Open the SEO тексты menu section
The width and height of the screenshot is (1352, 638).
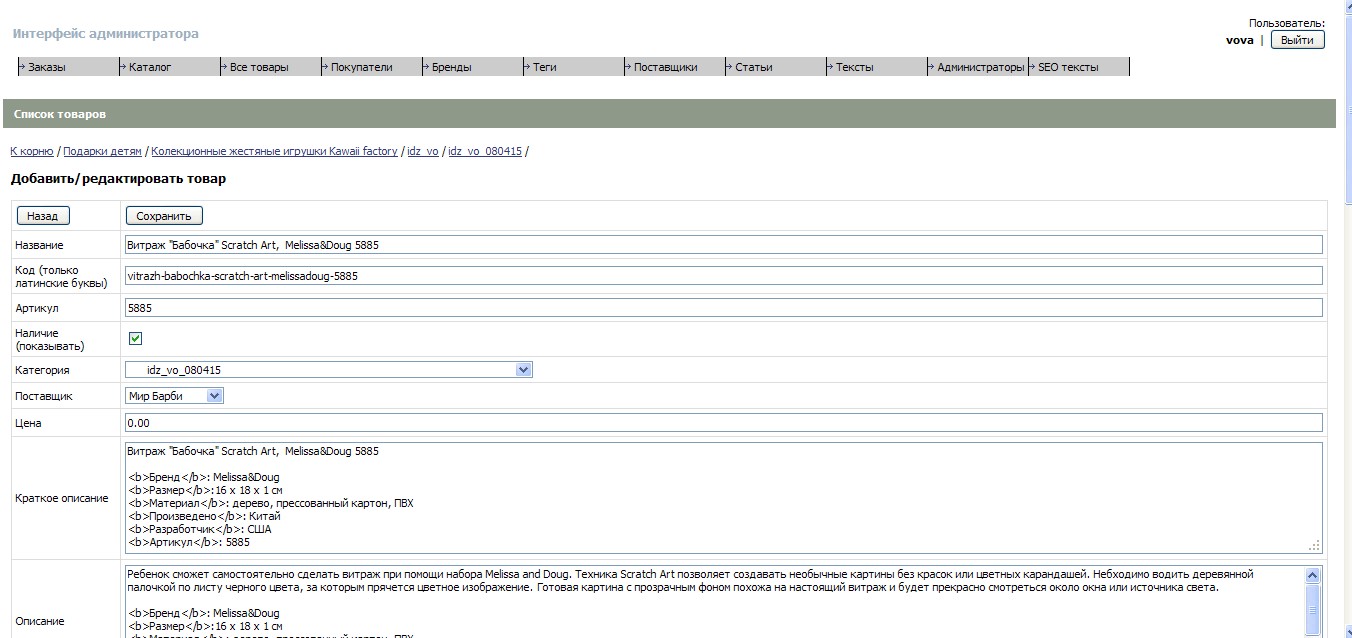tap(1079, 67)
